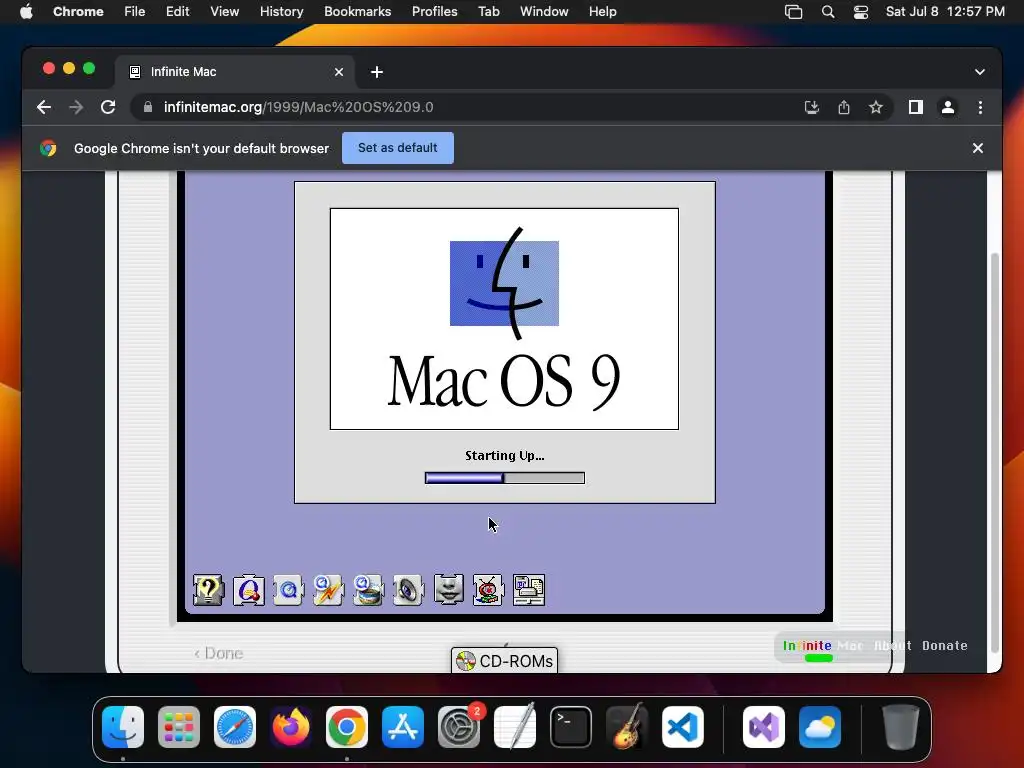
Task: View site information via lock icon
Action: [x=148, y=107]
